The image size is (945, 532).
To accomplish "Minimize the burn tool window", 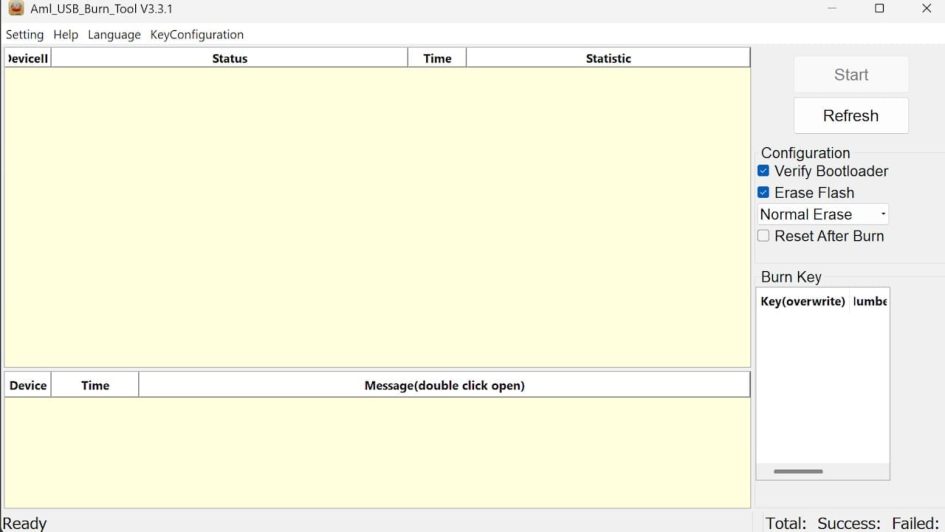I will [x=832, y=8].
